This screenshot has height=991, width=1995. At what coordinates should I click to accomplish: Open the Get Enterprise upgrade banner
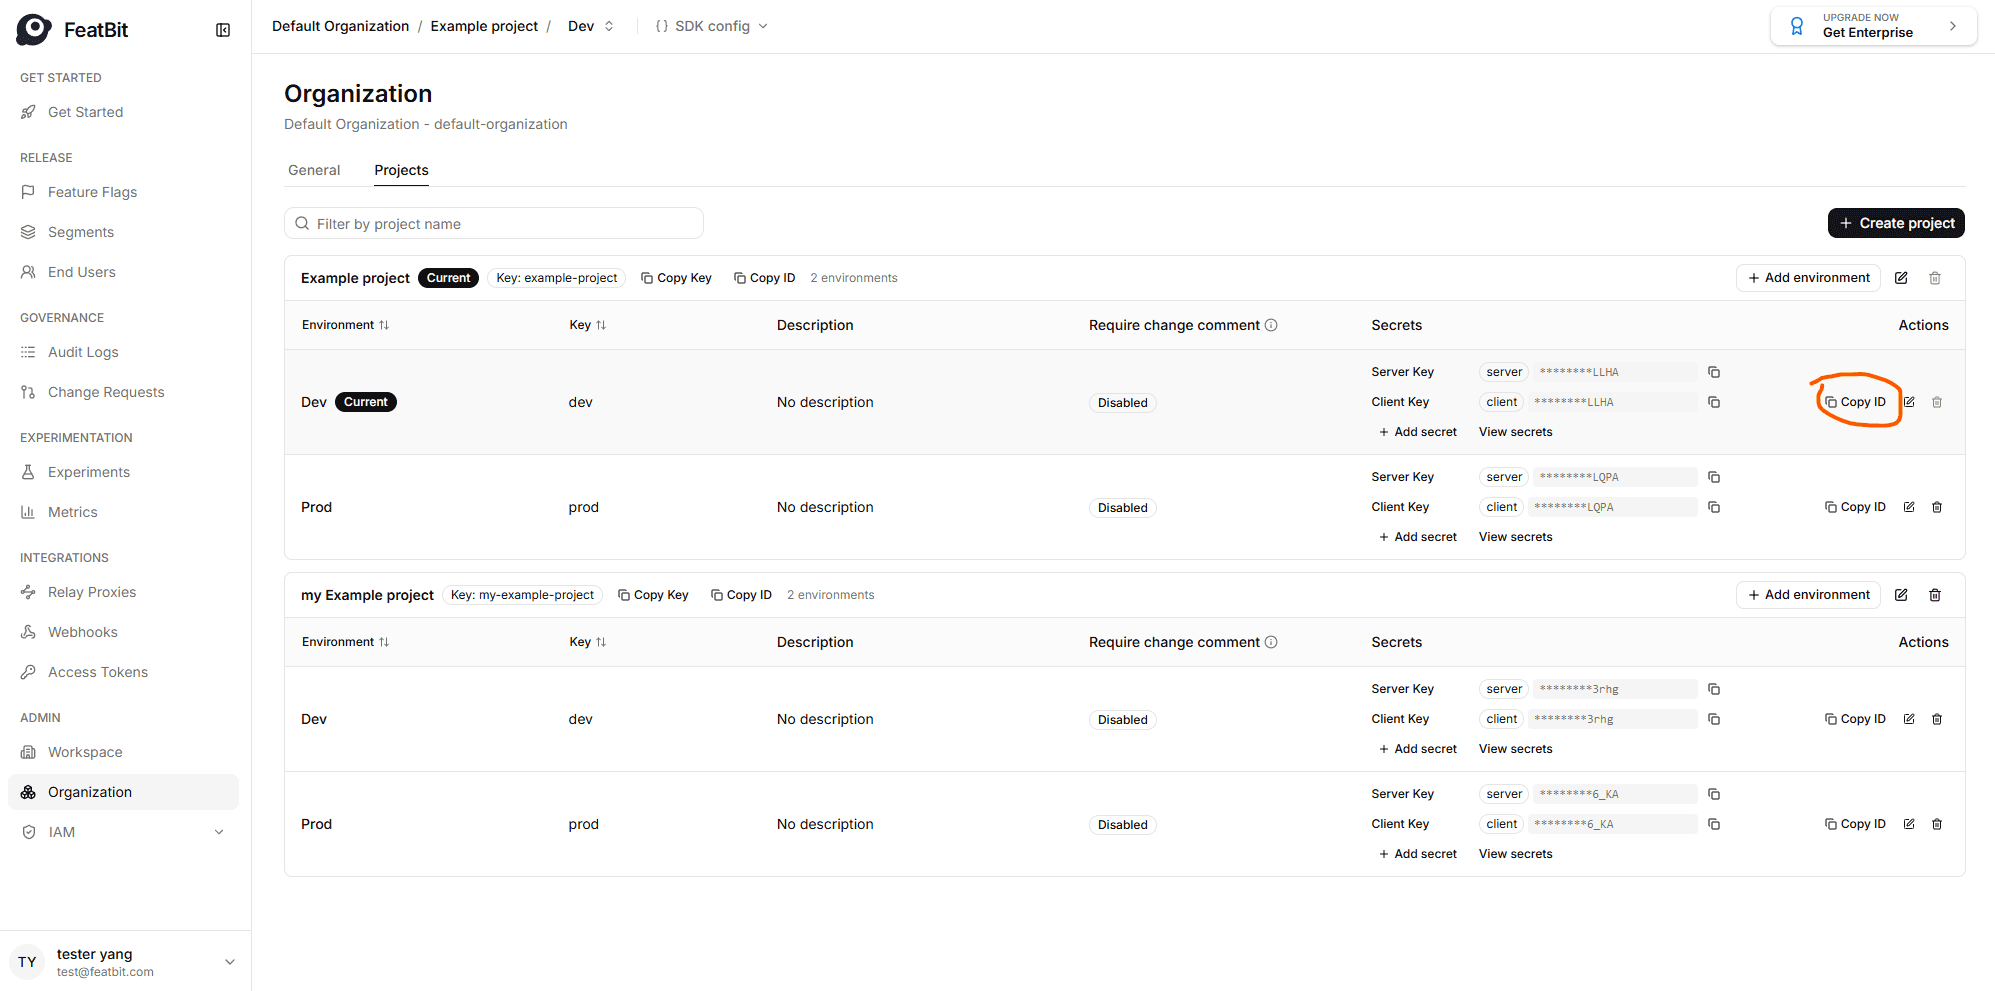click(x=1873, y=26)
